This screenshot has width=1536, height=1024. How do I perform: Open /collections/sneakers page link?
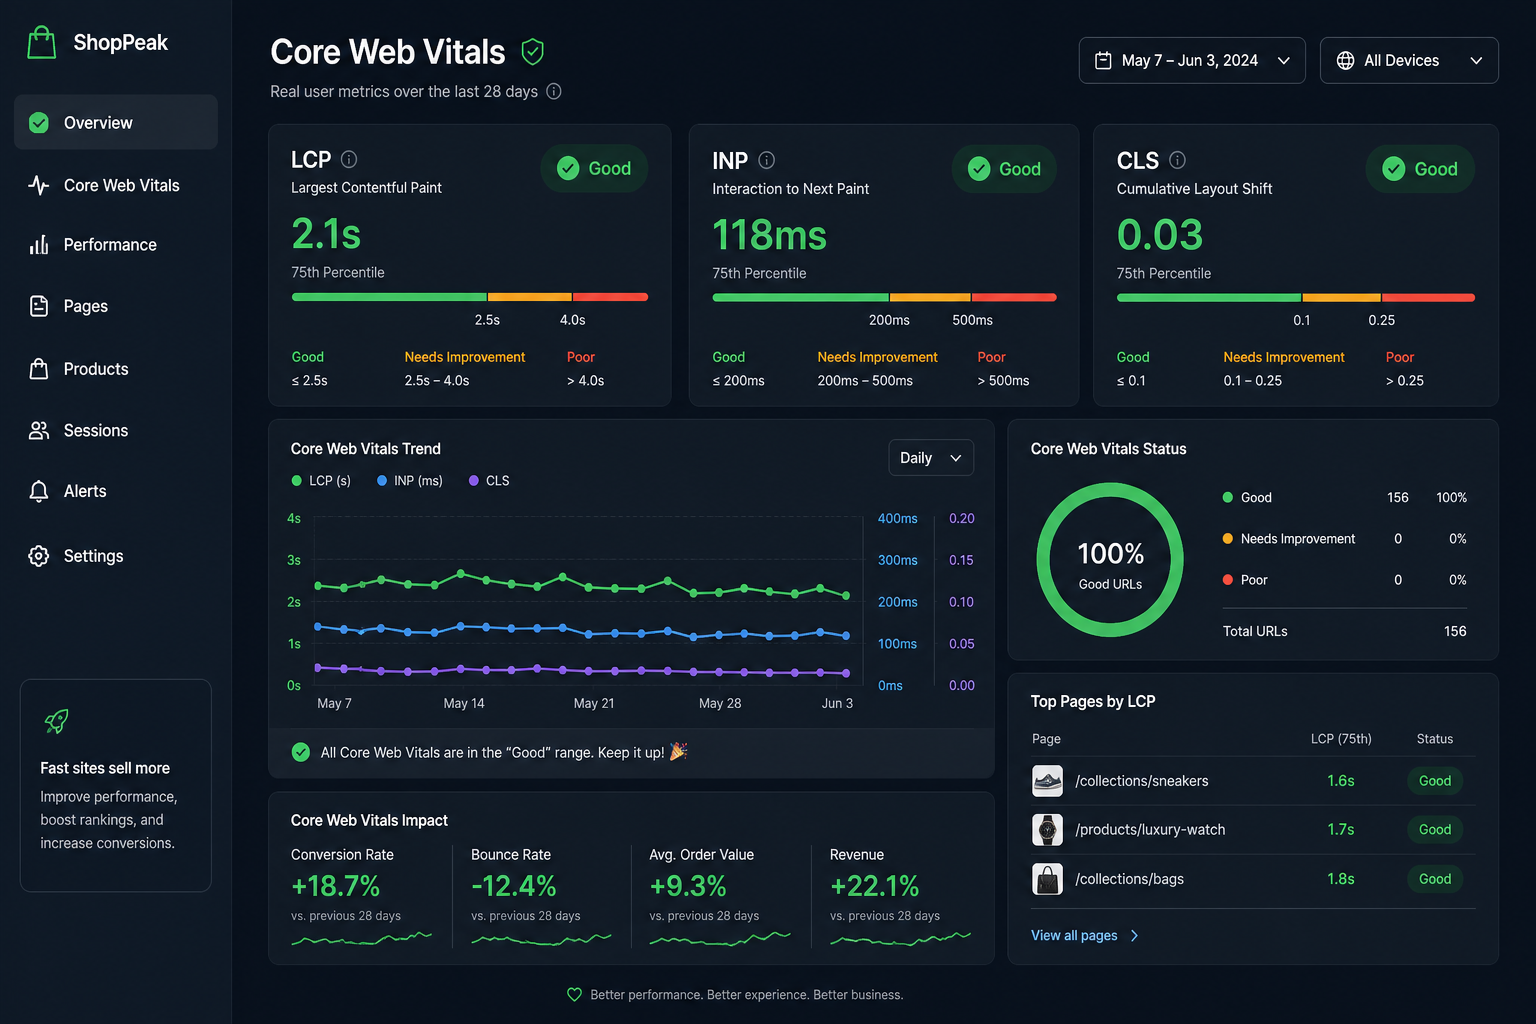click(x=1142, y=781)
